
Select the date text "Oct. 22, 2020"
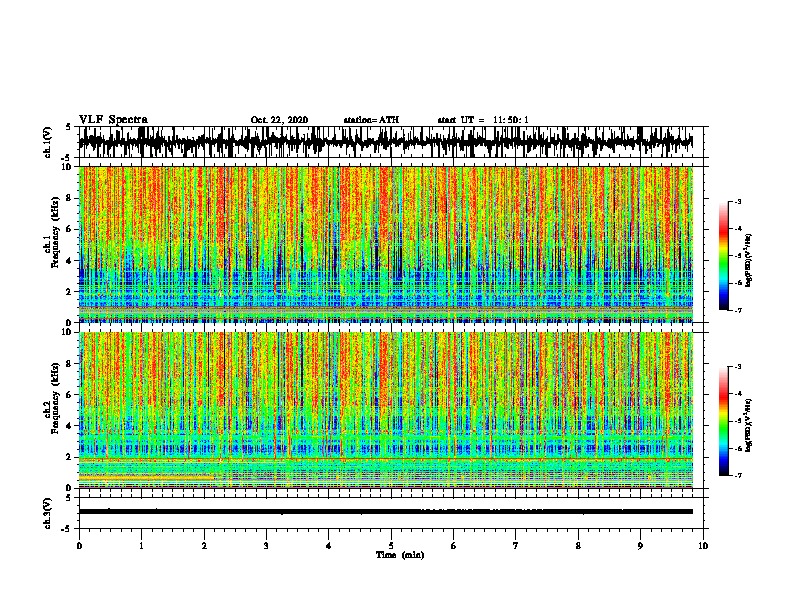[279, 120]
